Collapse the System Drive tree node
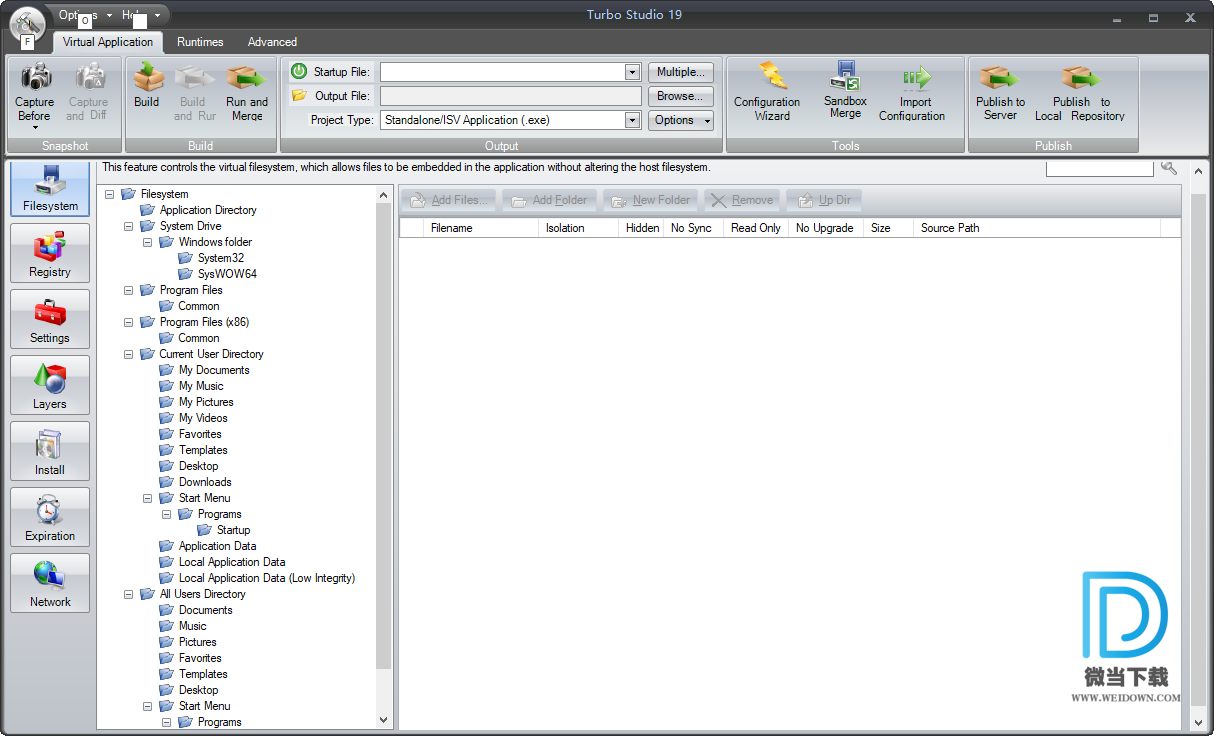 (x=129, y=226)
